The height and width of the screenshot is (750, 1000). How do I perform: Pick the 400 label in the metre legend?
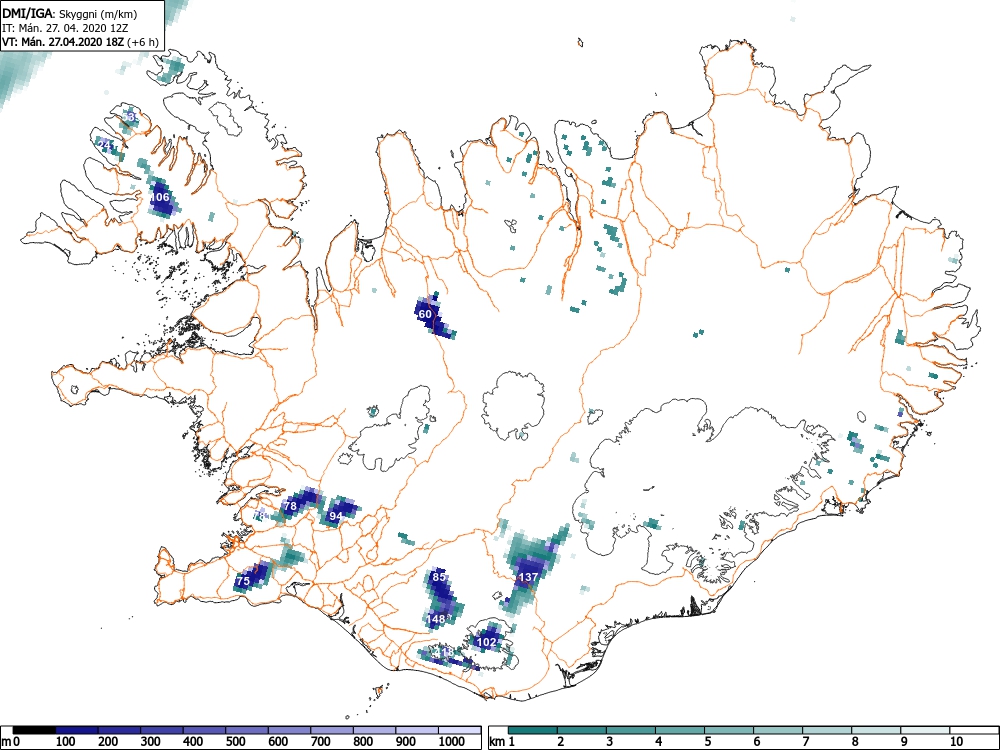pyautogui.click(x=193, y=742)
